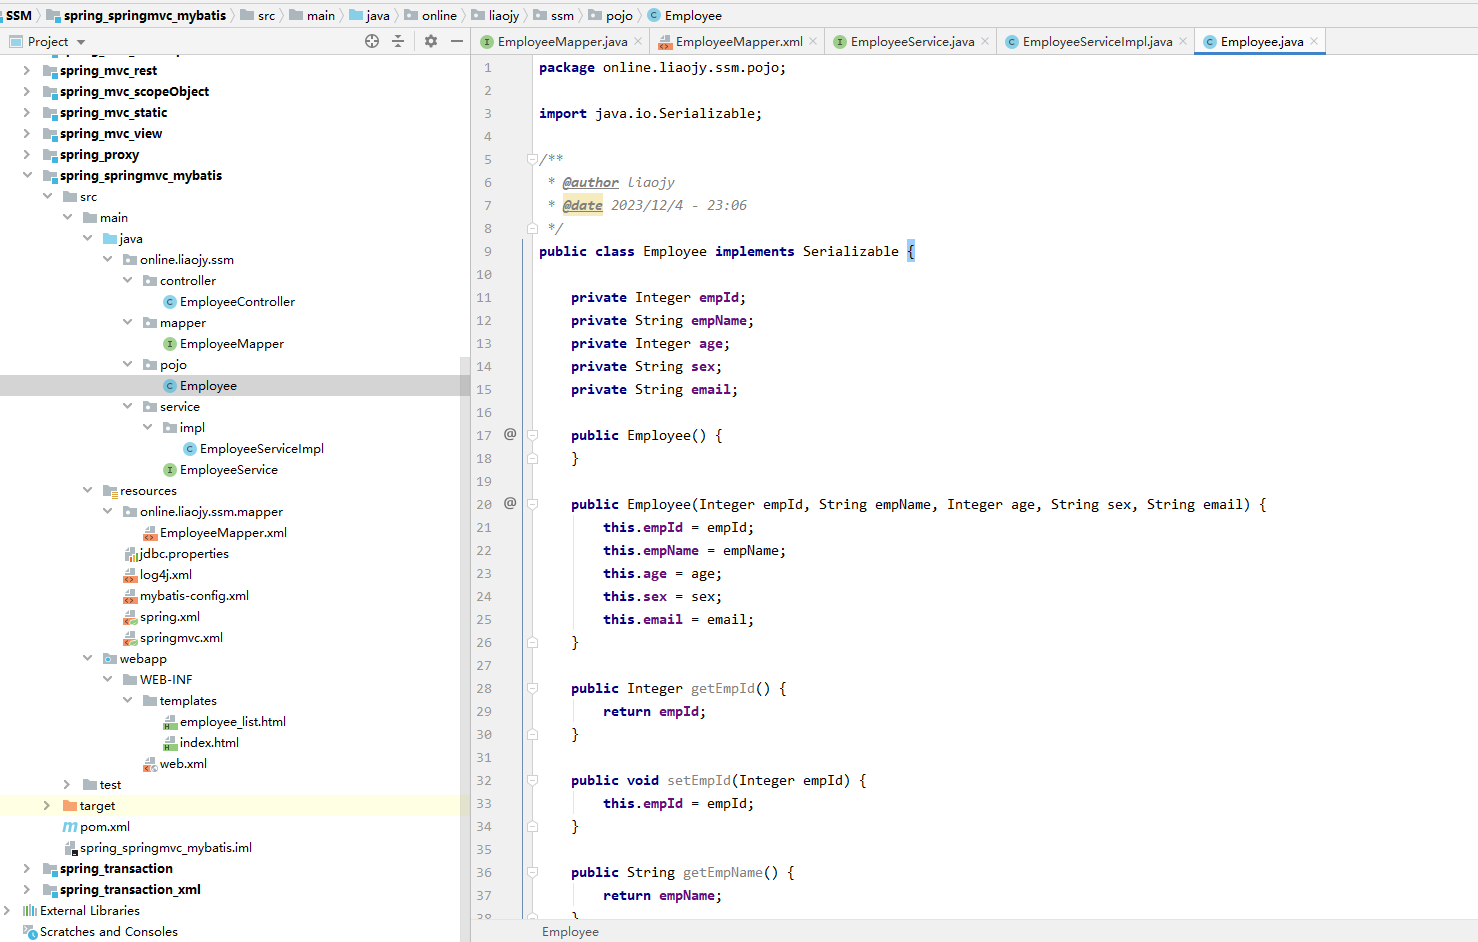The width and height of the screenshot is (1478, 942).
Task: Open pom.xml Maven file
Action: click(96, 826)
